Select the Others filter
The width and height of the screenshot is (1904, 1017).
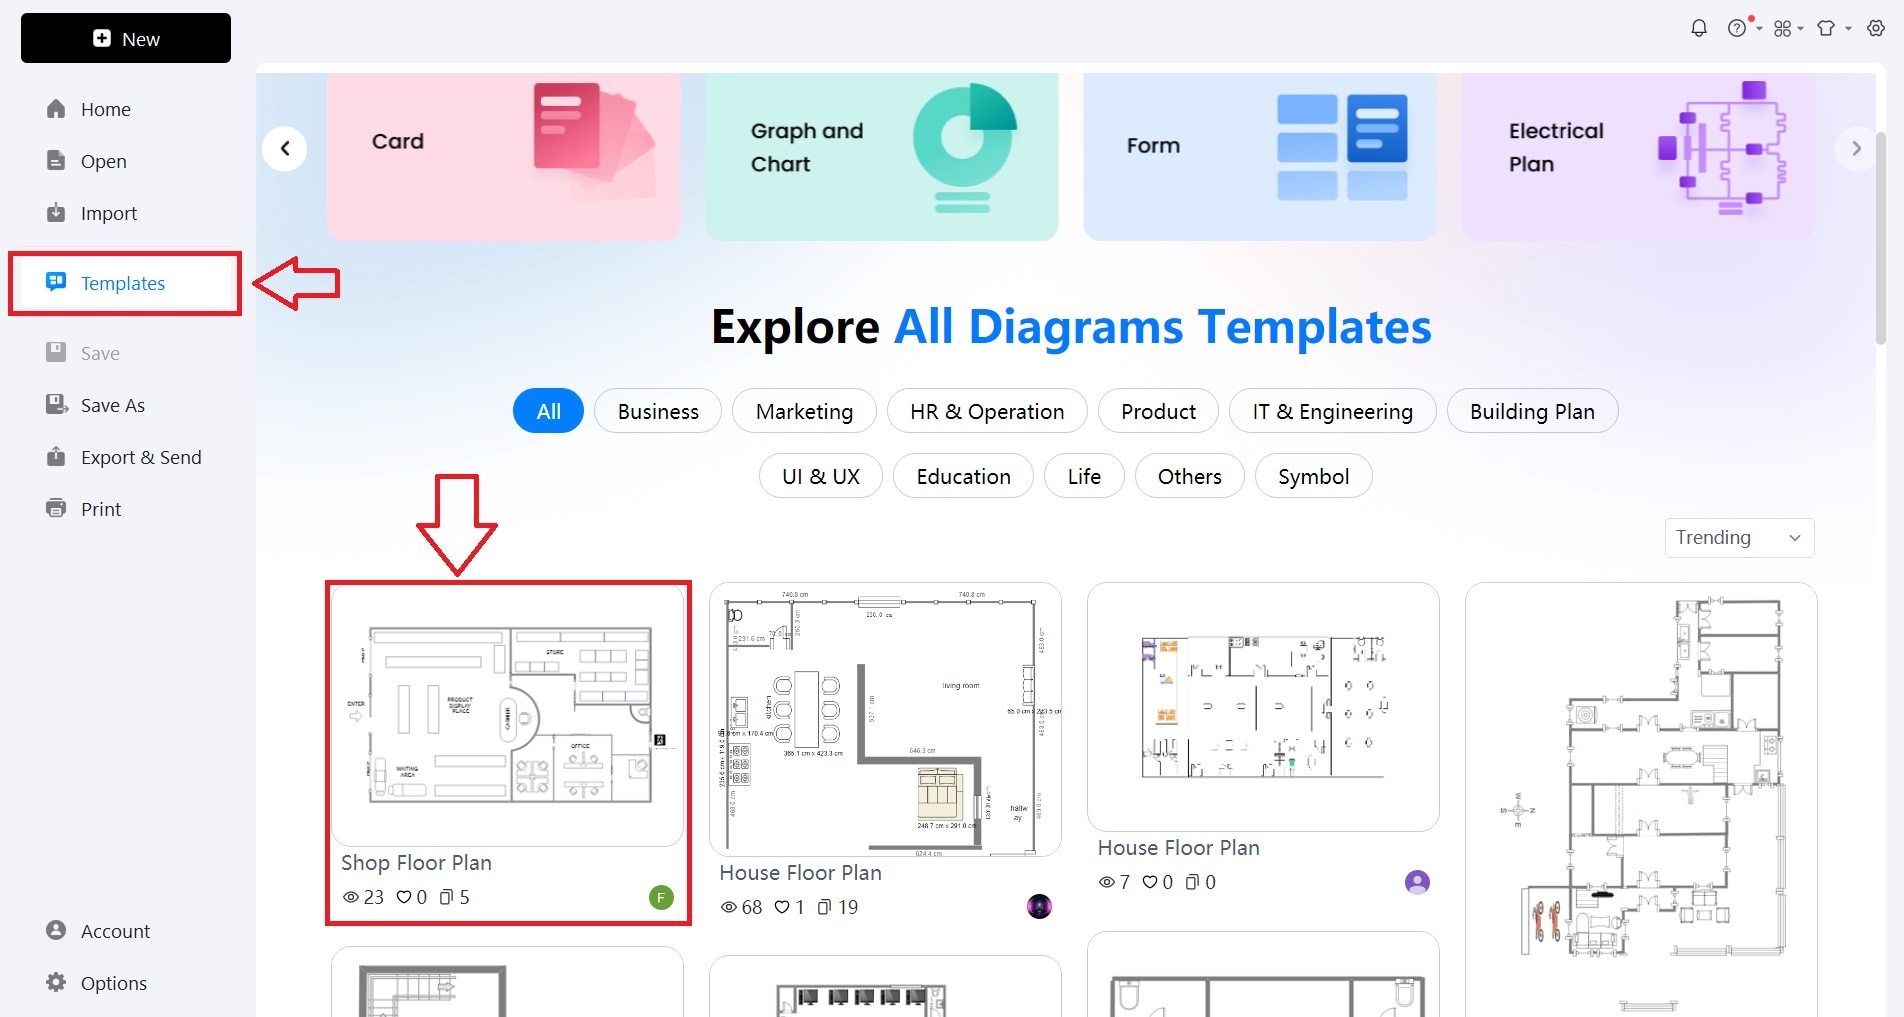[x=1189, y=476]
